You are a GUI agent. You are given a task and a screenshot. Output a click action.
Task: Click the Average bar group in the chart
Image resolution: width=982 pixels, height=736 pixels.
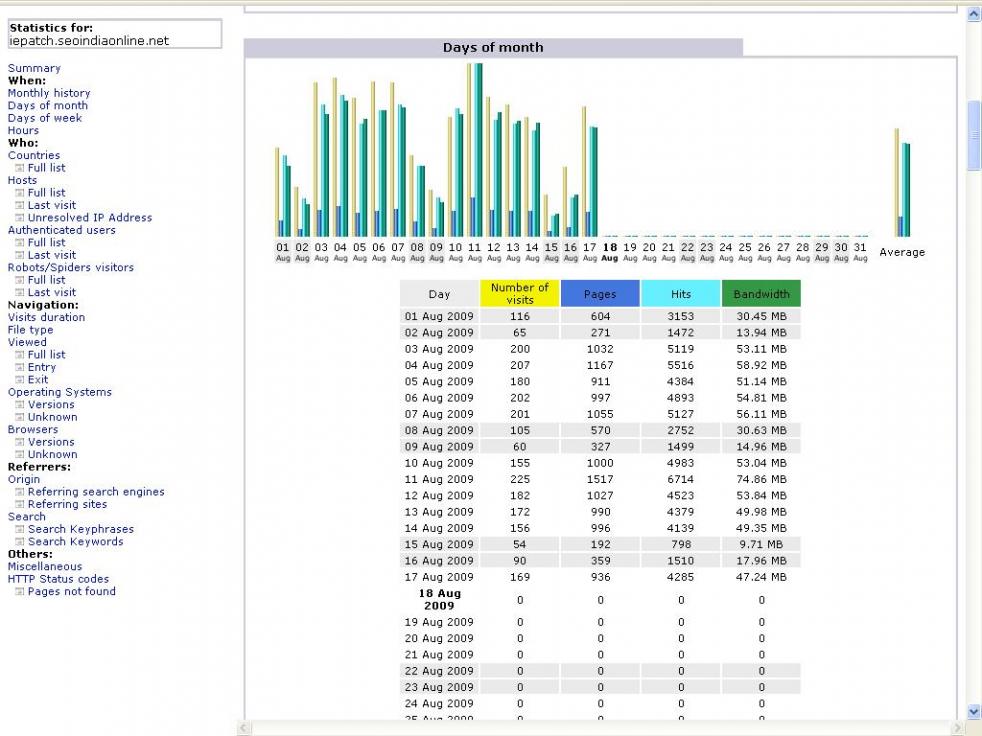click(902, 188)
